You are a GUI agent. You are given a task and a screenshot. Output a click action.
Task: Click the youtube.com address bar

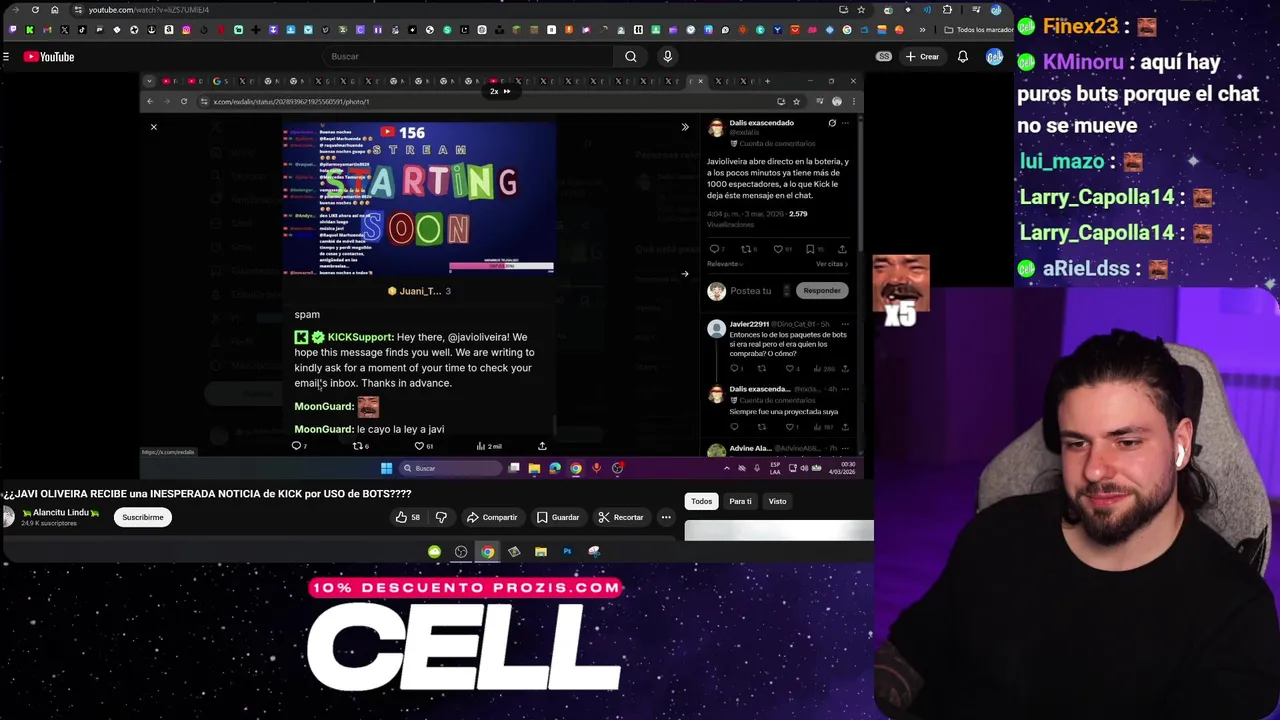tap(450, 10)
